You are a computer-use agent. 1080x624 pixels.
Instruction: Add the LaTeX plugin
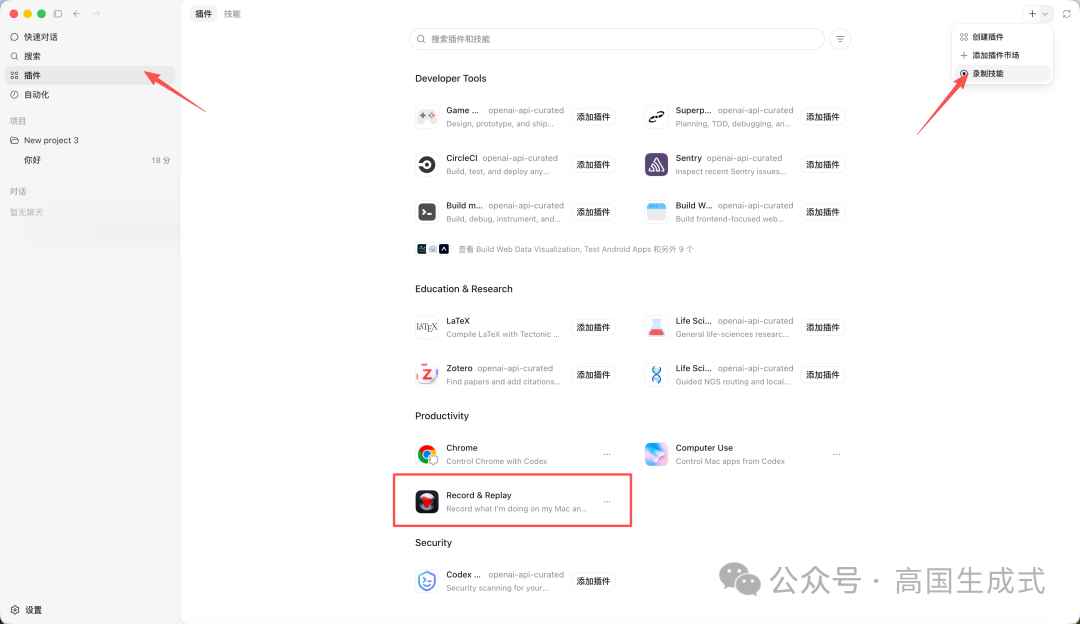pyautogui.click(x=593, y=327)
